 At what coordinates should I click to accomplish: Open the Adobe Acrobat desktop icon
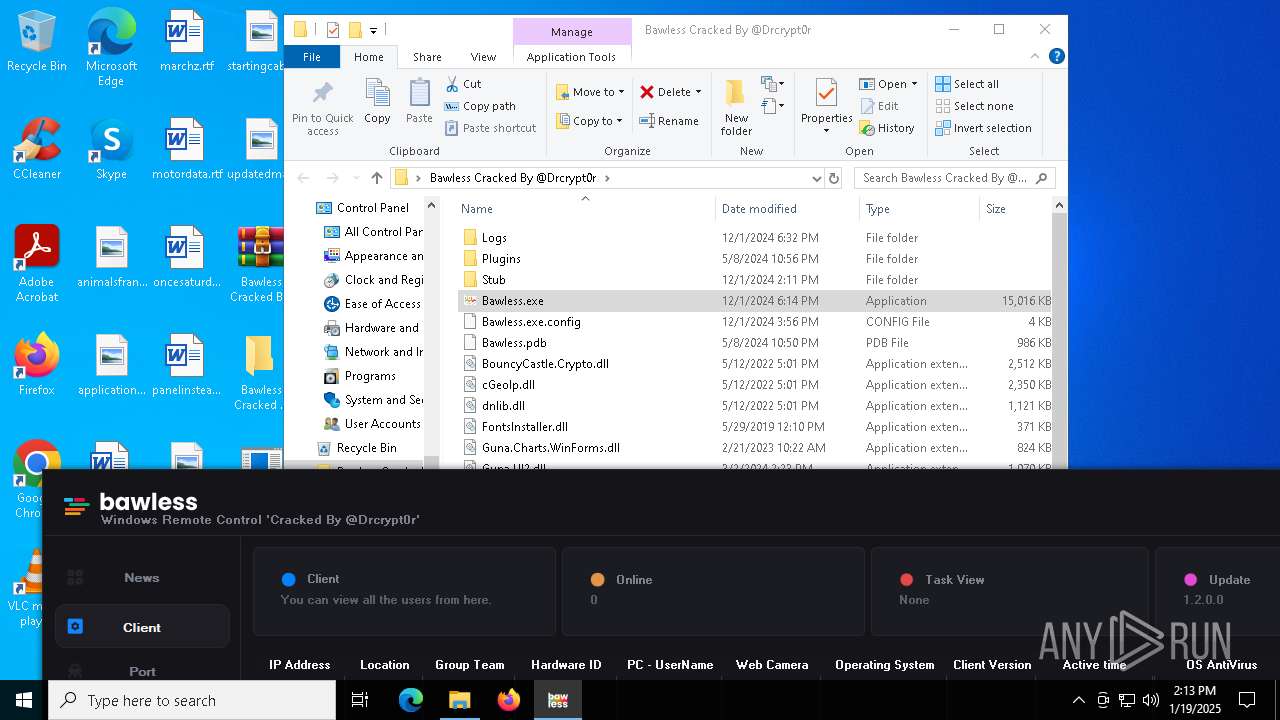[x=37, y=263]
